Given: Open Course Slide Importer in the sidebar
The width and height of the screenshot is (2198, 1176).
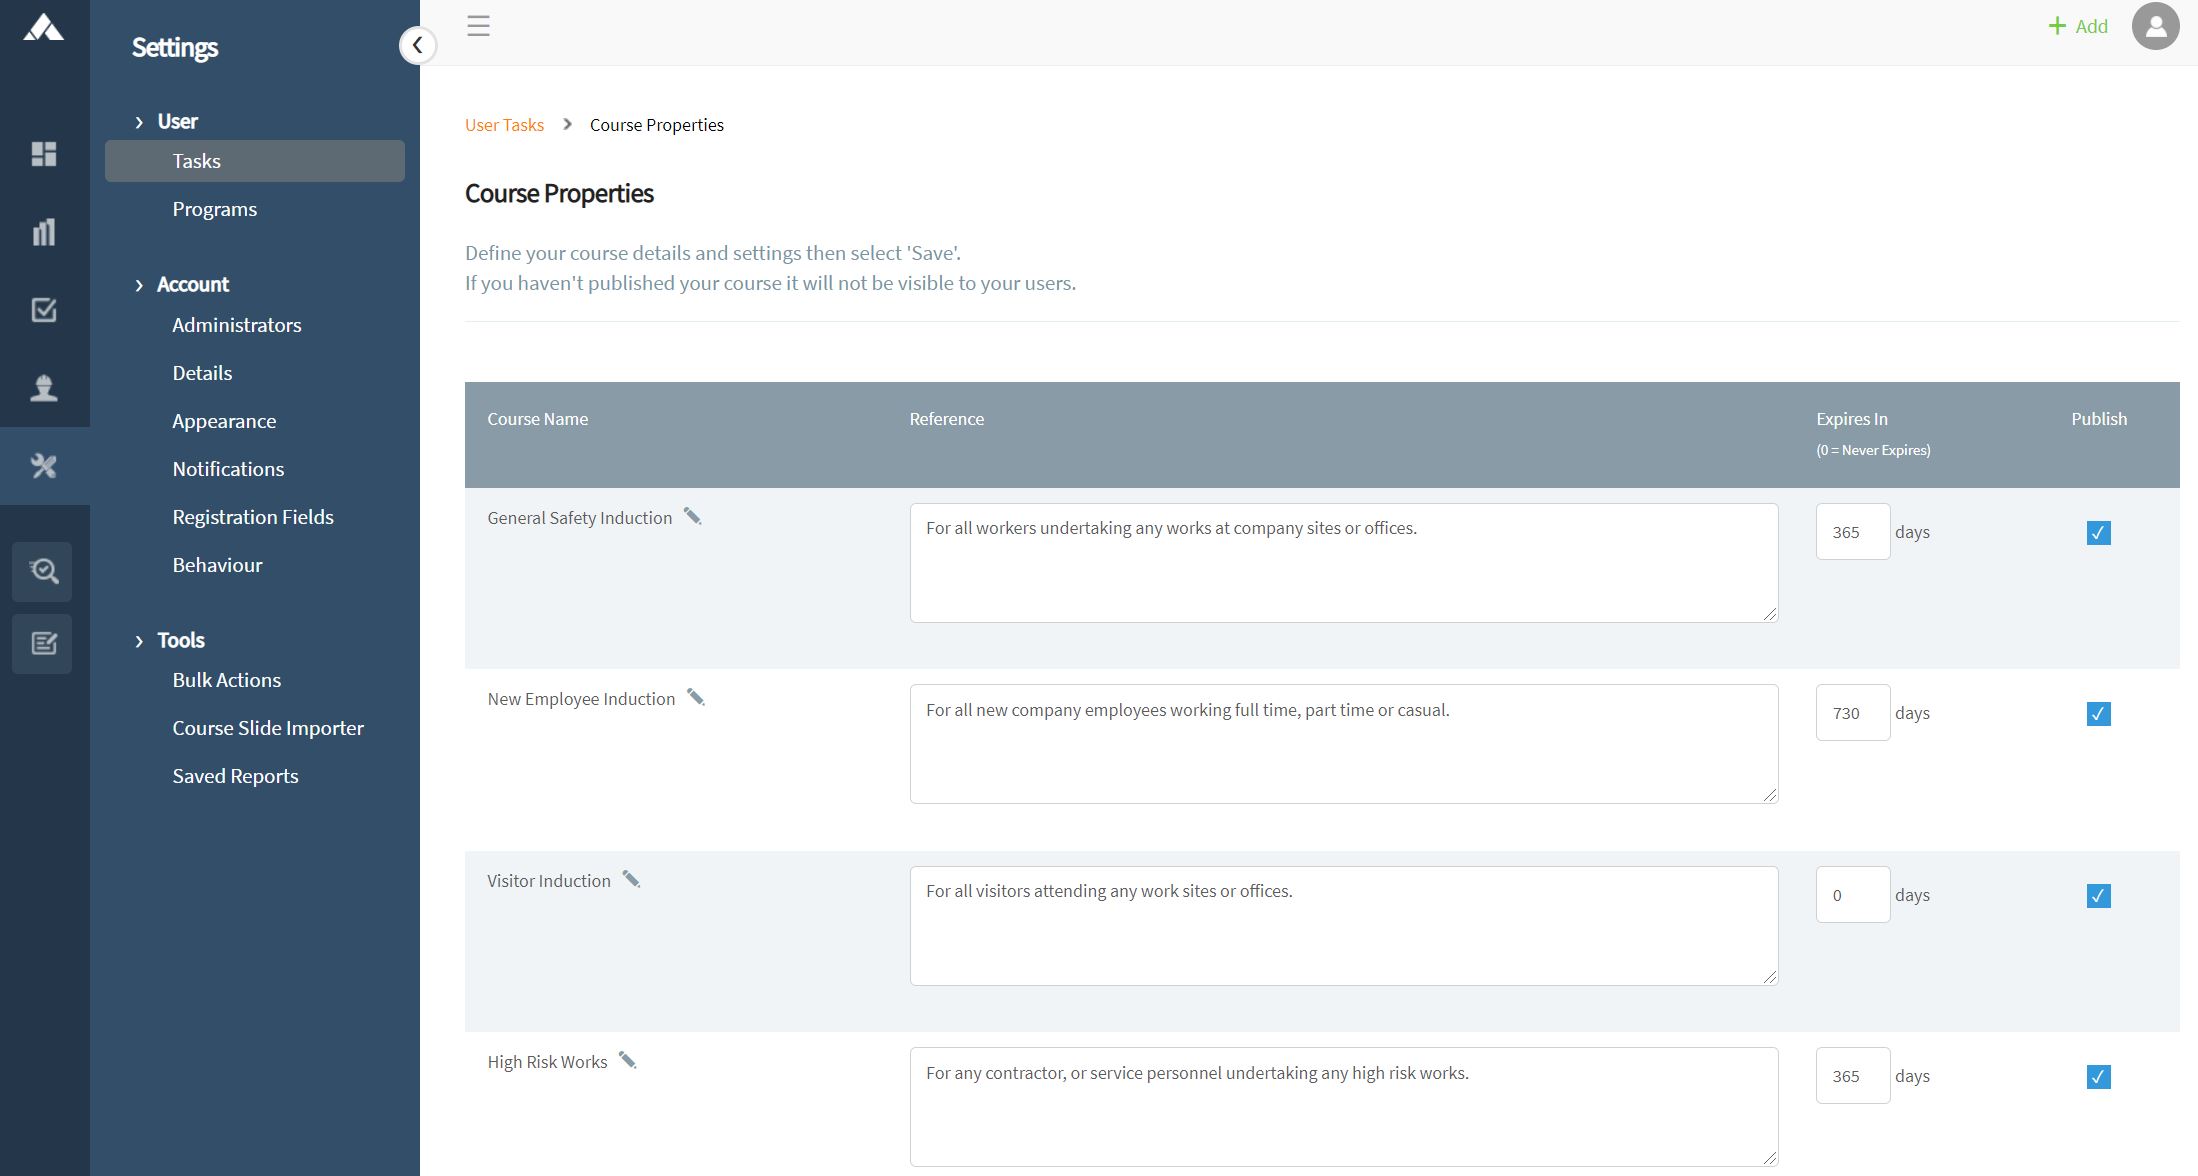Looking at the screenshot, I should point(268,728).
